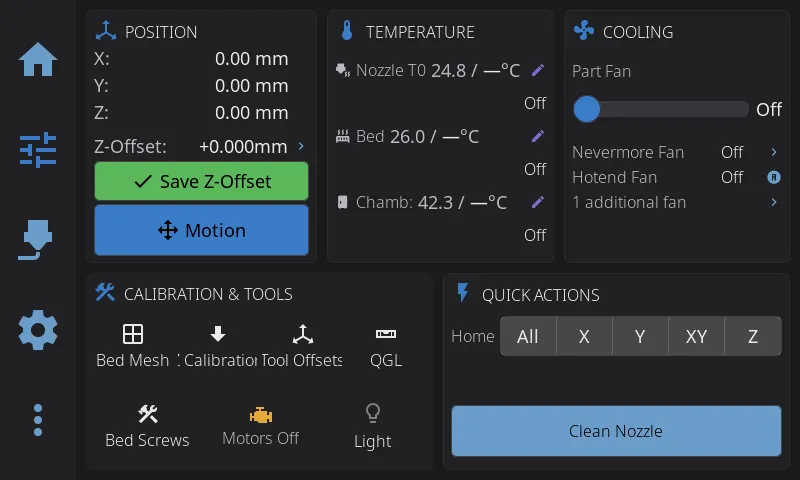The height and width of the screenshot is (480, 800).
Task: Click the Z-Offset +0.000mm value
Action: click(x=243, y=147)
